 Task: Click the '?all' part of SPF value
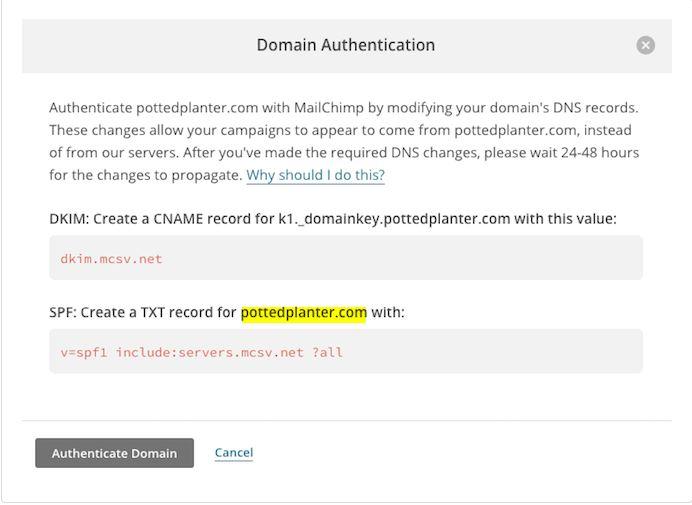pyautogui.click(x=327, y=352)
